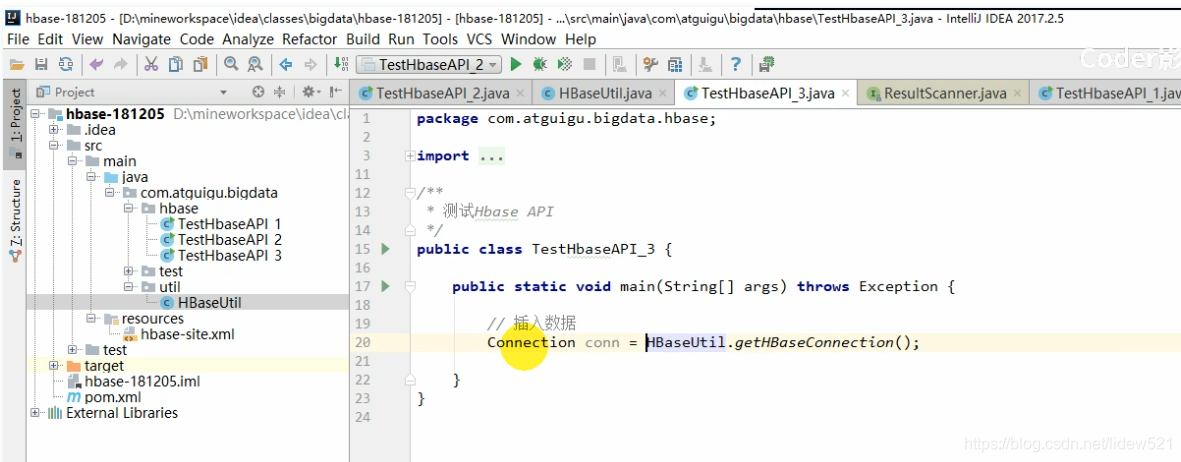Screen dimensions: 1181x462
Task: Expand the .idea folder
Action: 53,130
